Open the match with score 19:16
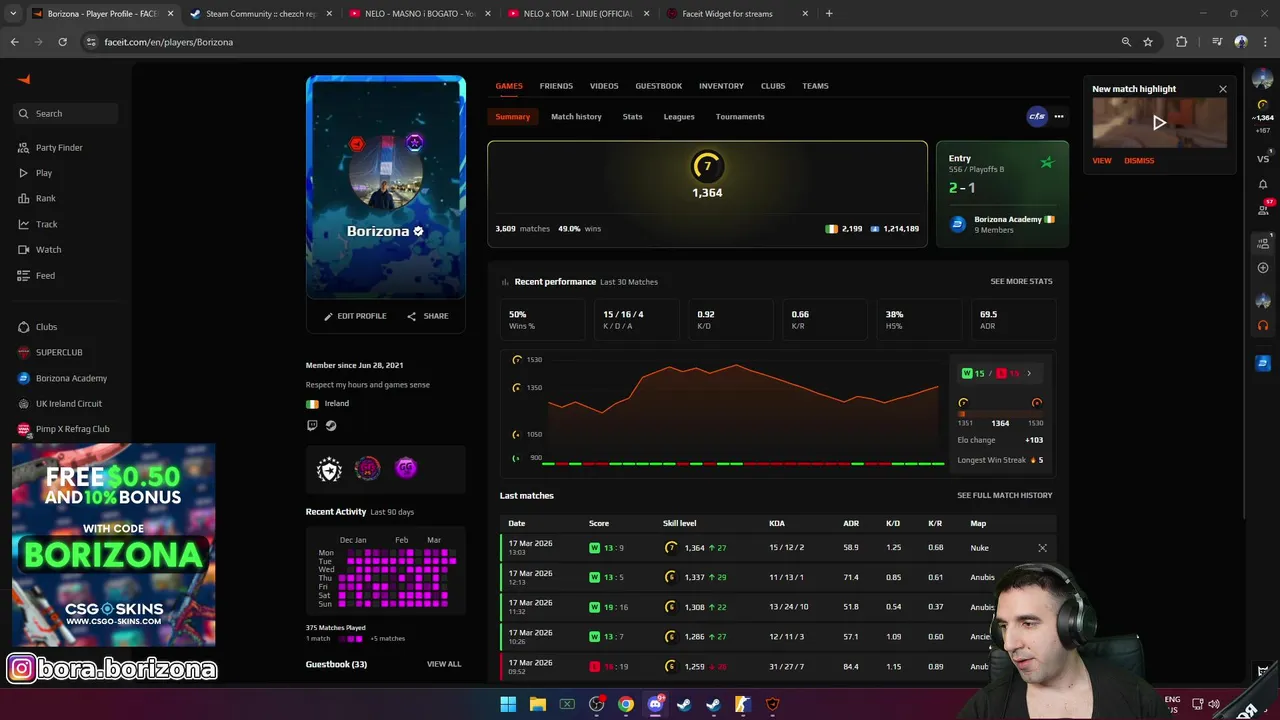 (x=778, y=607)
